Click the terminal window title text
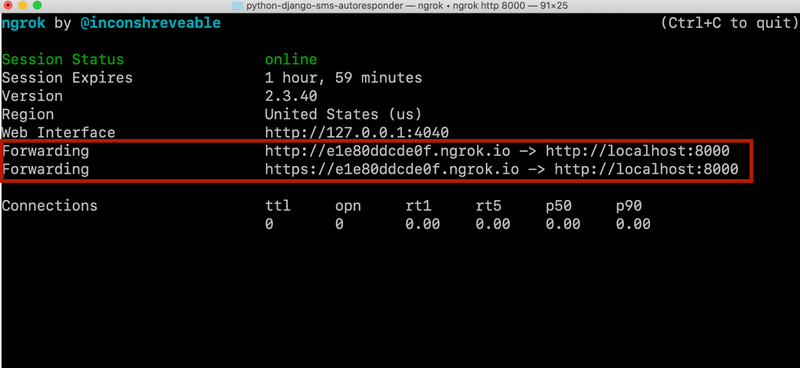This screenshot has width=800, height=368. pyautogui.click(x=407, y=6)
